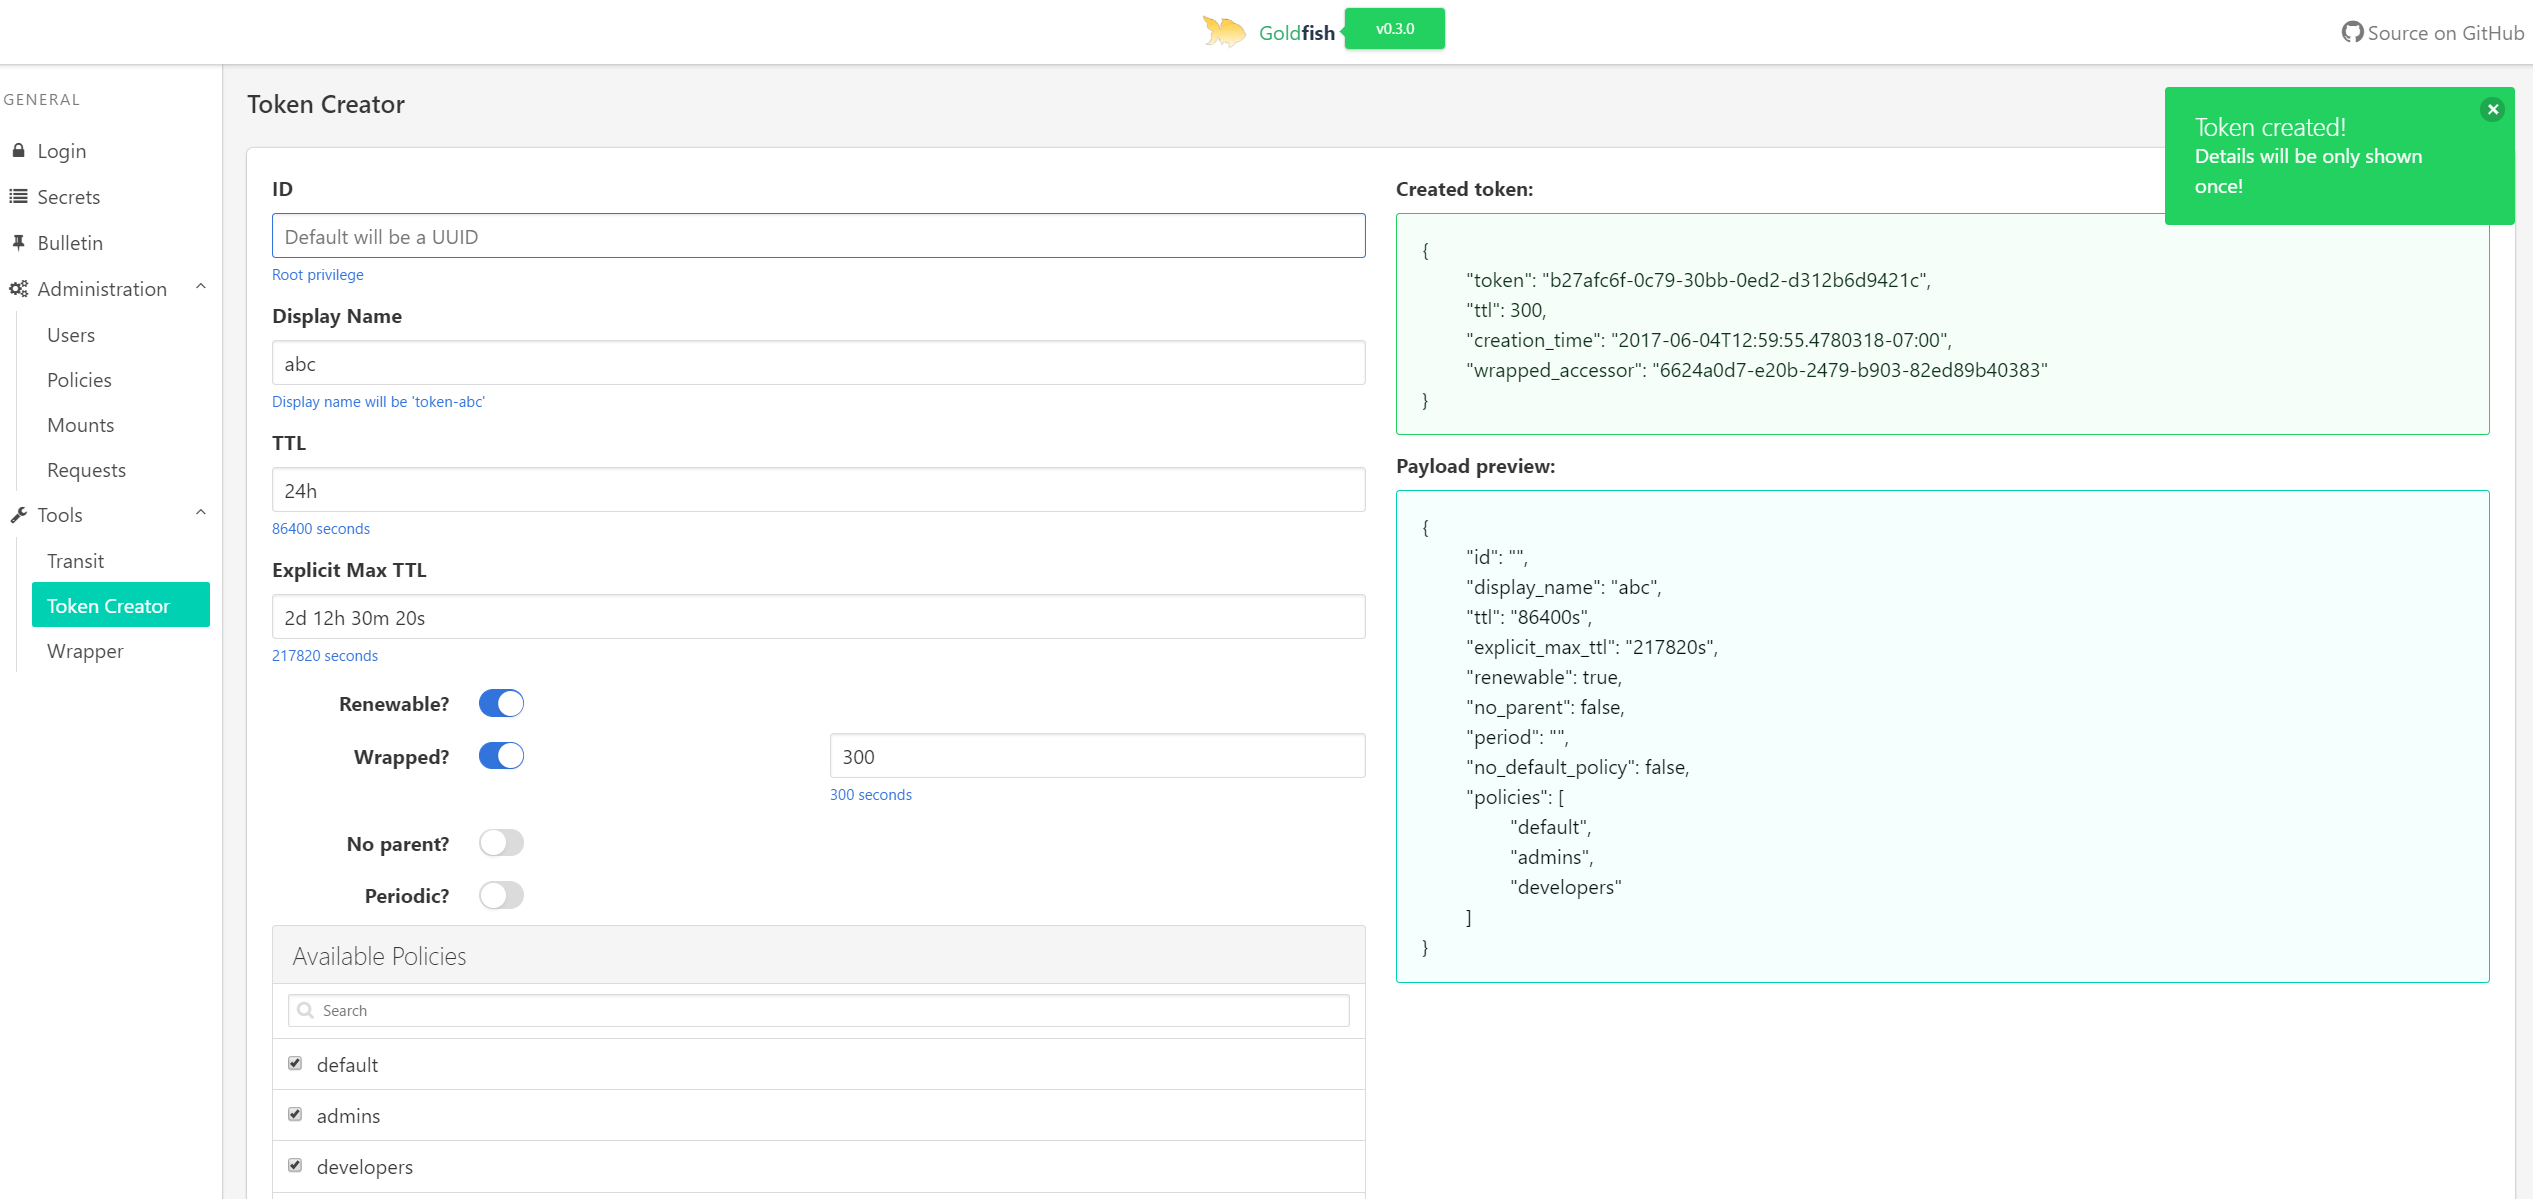Viewport: 2533px width, 1199px height.
Task: Uncheck the admins policy checkbox
Action: (x=295, y=1114)
